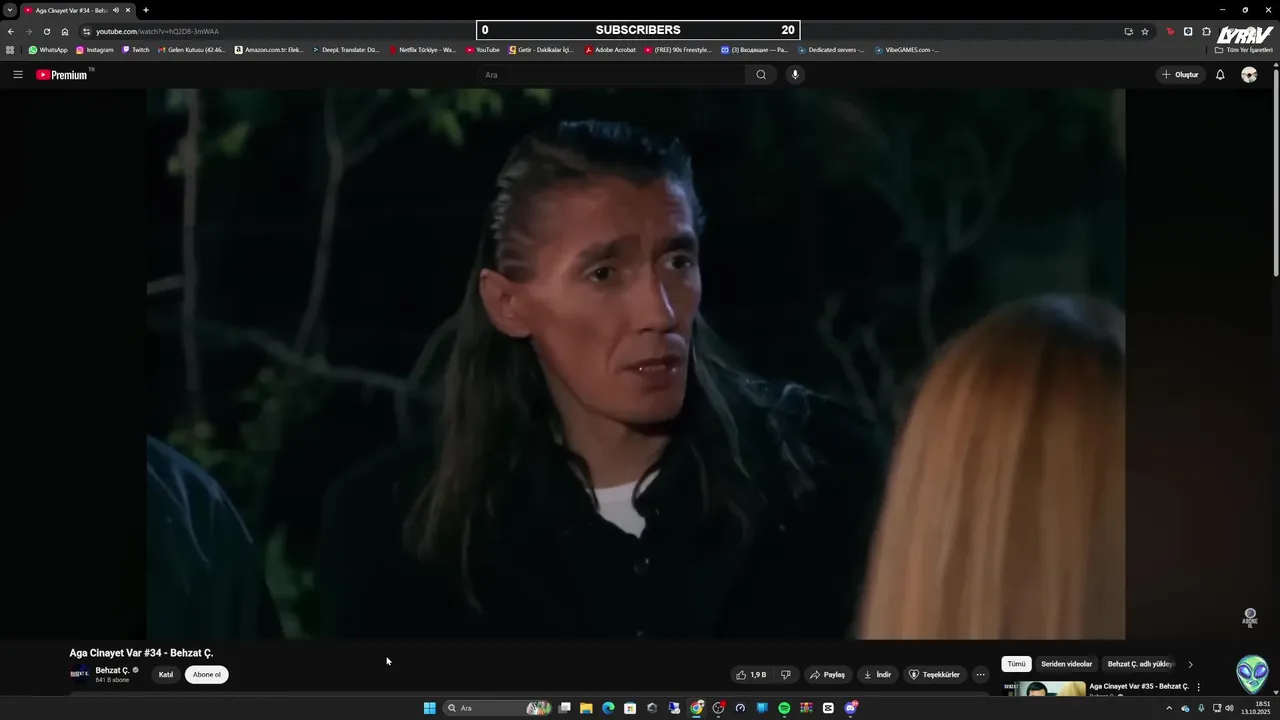Click the Teşekkürler thanks button

click(x=934, y=675)
